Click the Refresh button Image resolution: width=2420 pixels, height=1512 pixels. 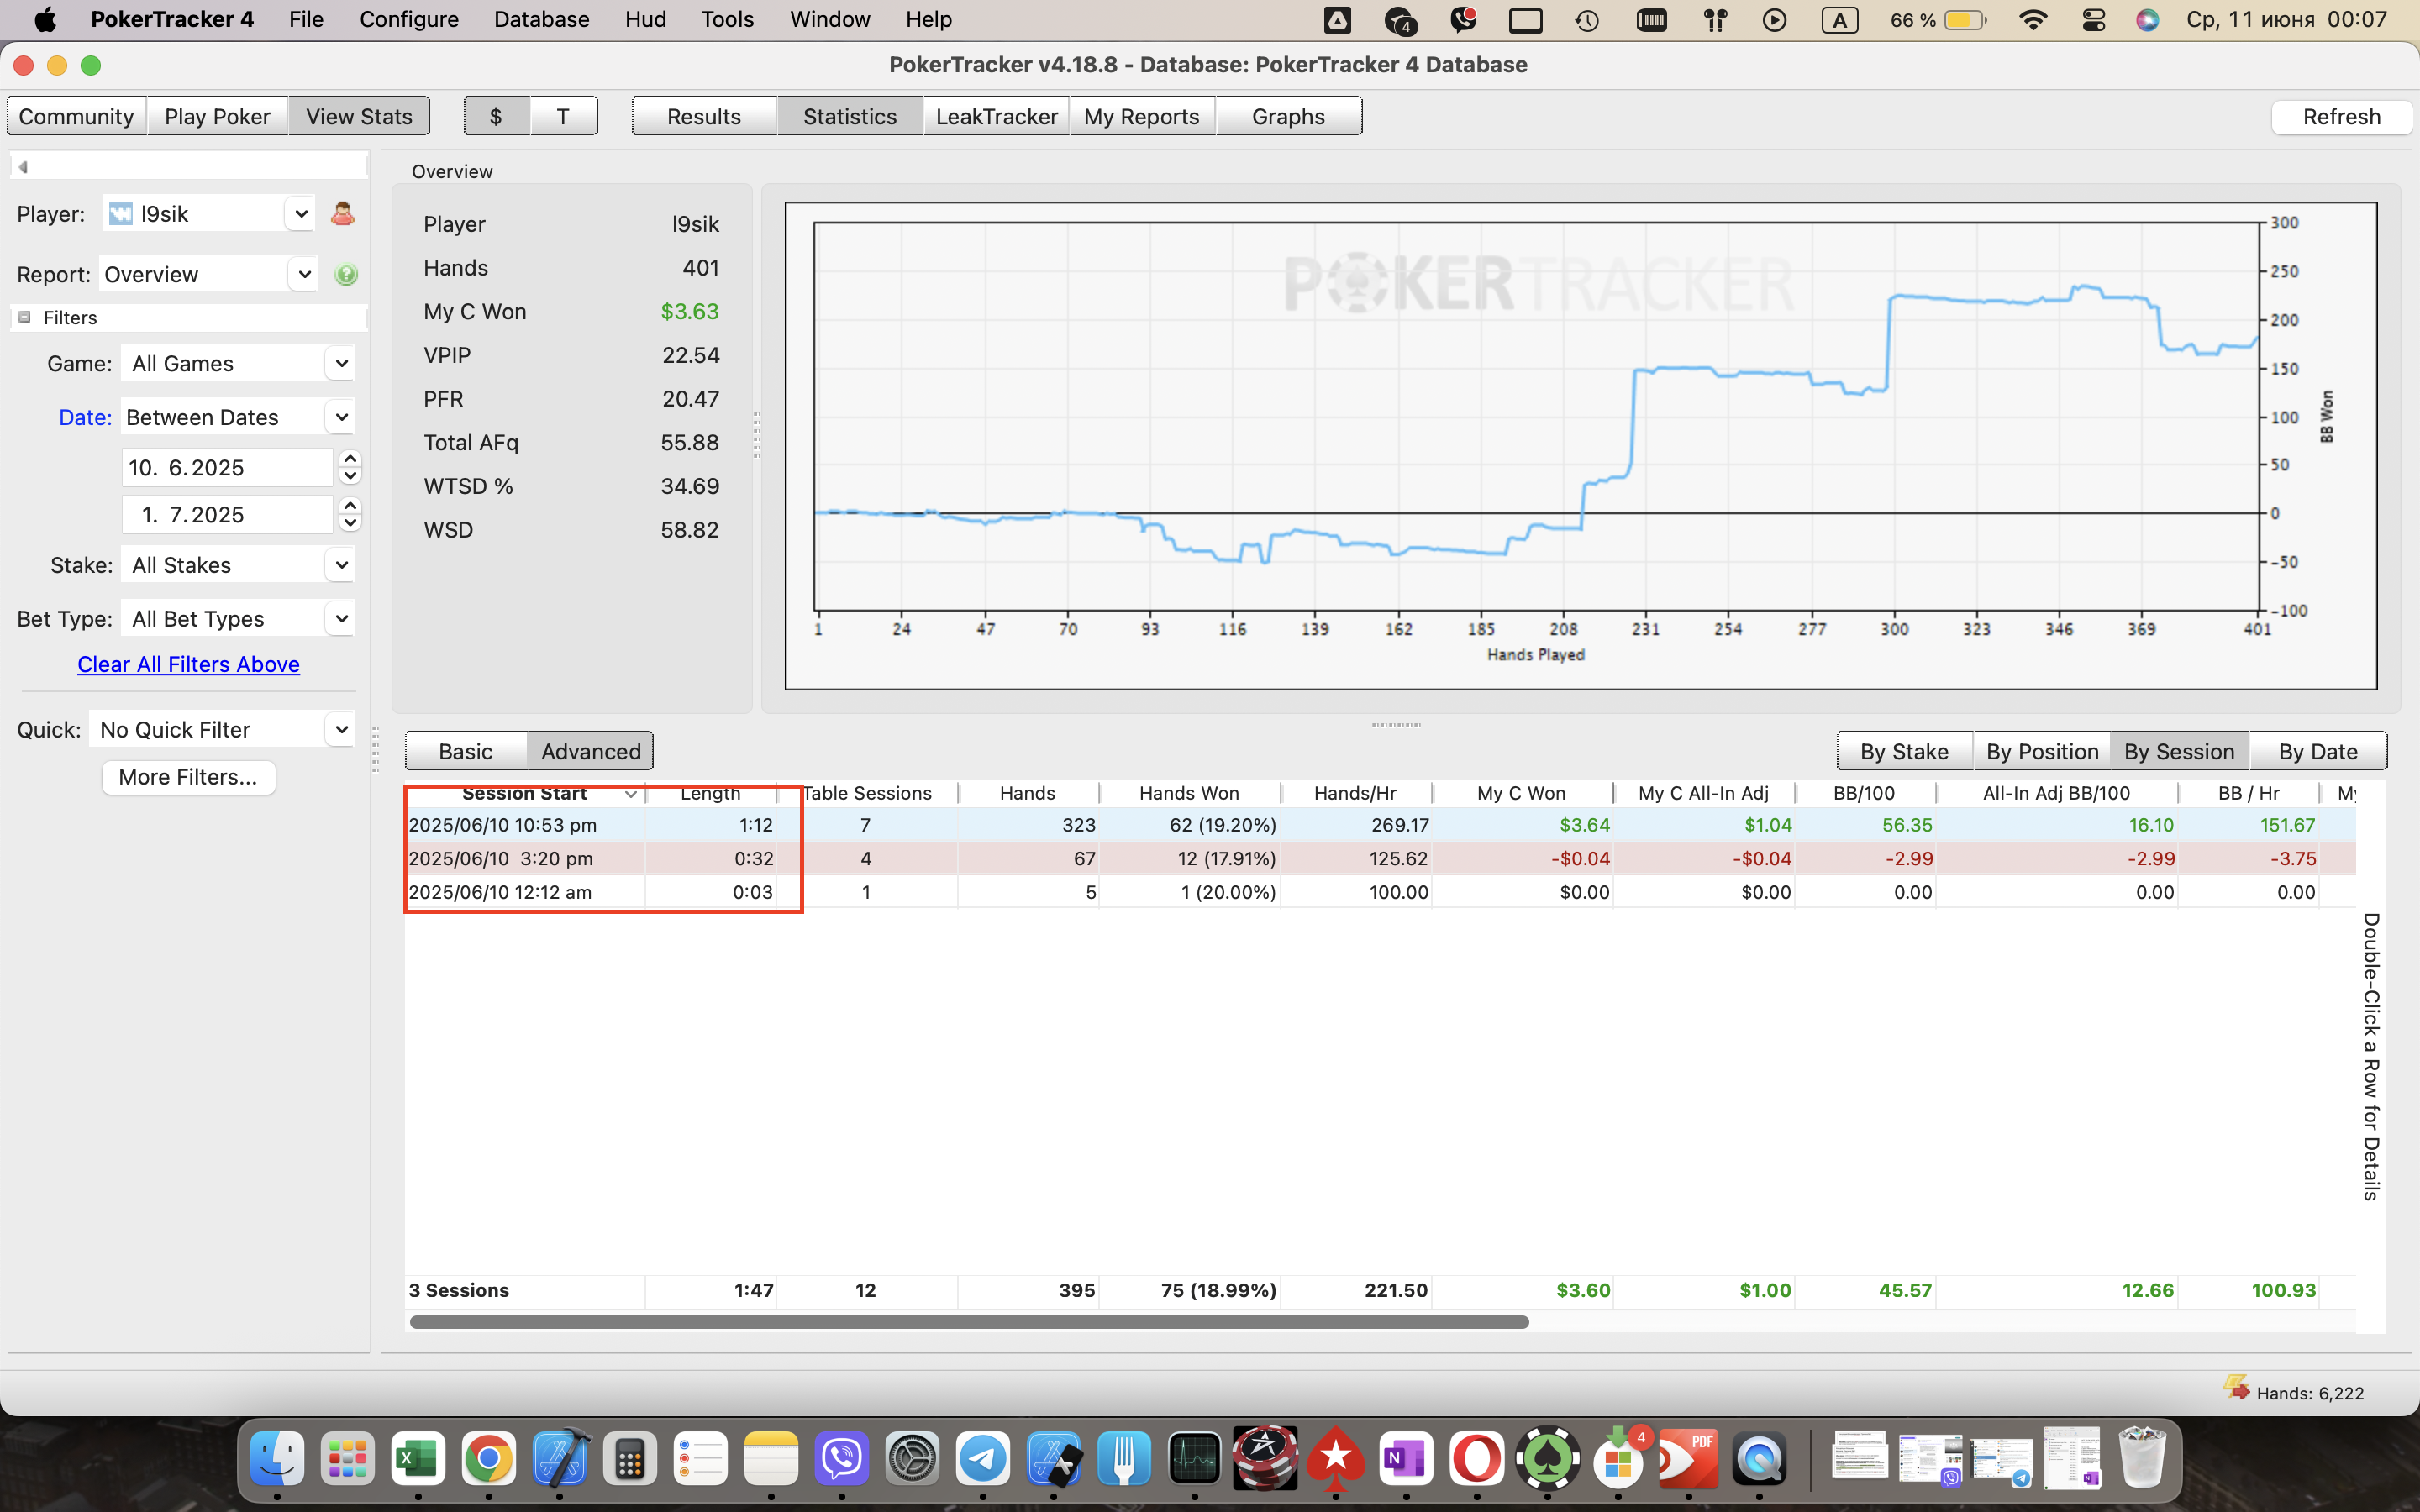[2341, 116]
